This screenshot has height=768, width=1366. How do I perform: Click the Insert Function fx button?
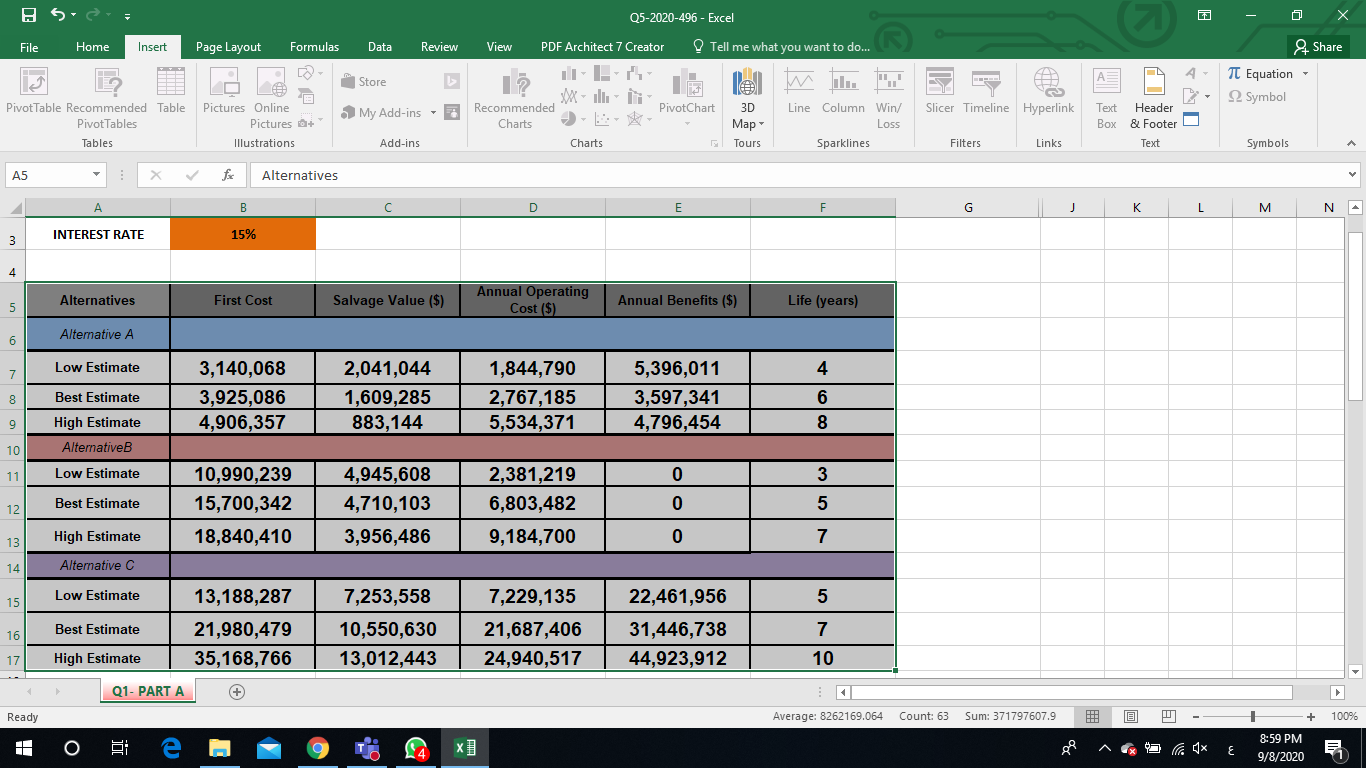point(228,175)
